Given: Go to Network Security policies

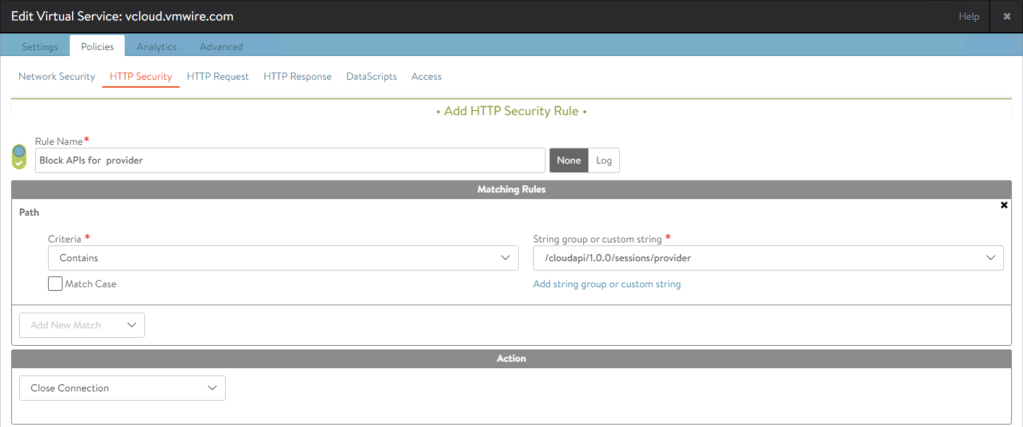Looking at the screenshot, I should tap(56, 77).
